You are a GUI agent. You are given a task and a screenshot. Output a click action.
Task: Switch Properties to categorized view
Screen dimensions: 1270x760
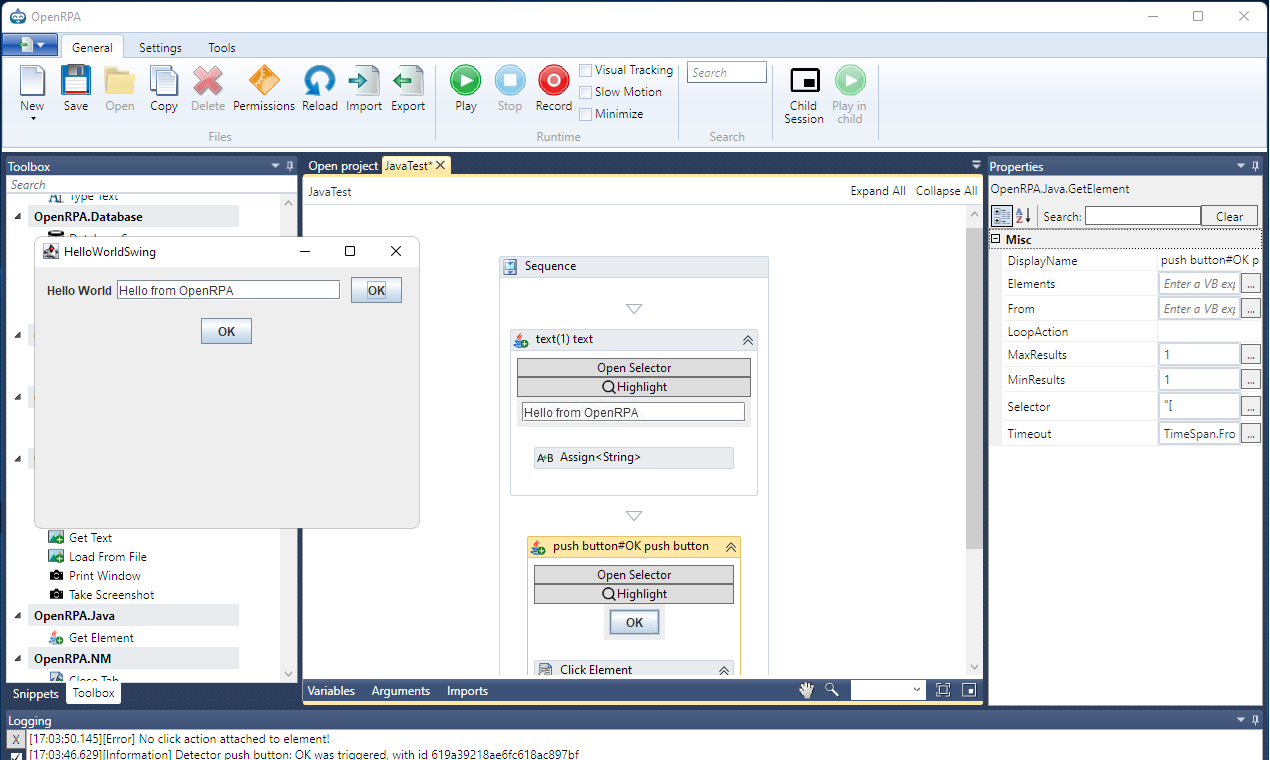click(1002, 216)
